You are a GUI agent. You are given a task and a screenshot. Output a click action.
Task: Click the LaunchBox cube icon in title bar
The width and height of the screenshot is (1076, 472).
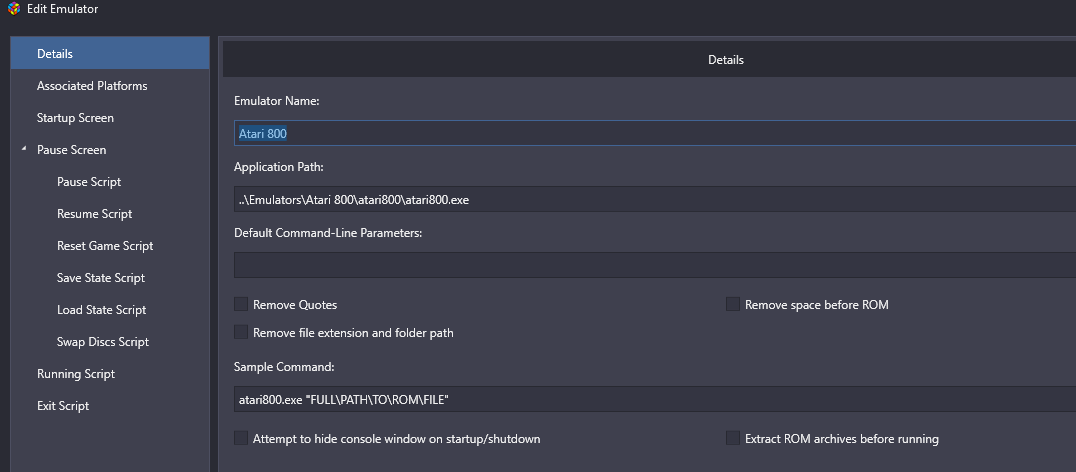[14, 9]
